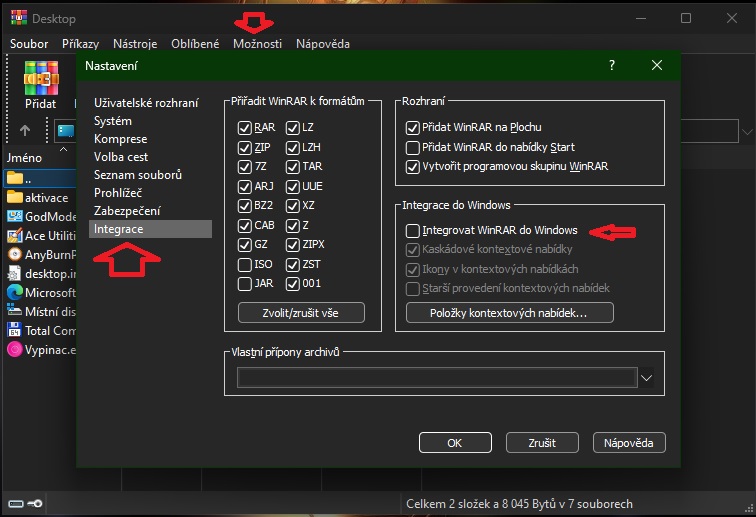Enable Integrovat WinRAR do Windows checkbox
Image resolution: width=756 pixels, height=517 pixels.
pyautogui.click(x=413, y=231)
